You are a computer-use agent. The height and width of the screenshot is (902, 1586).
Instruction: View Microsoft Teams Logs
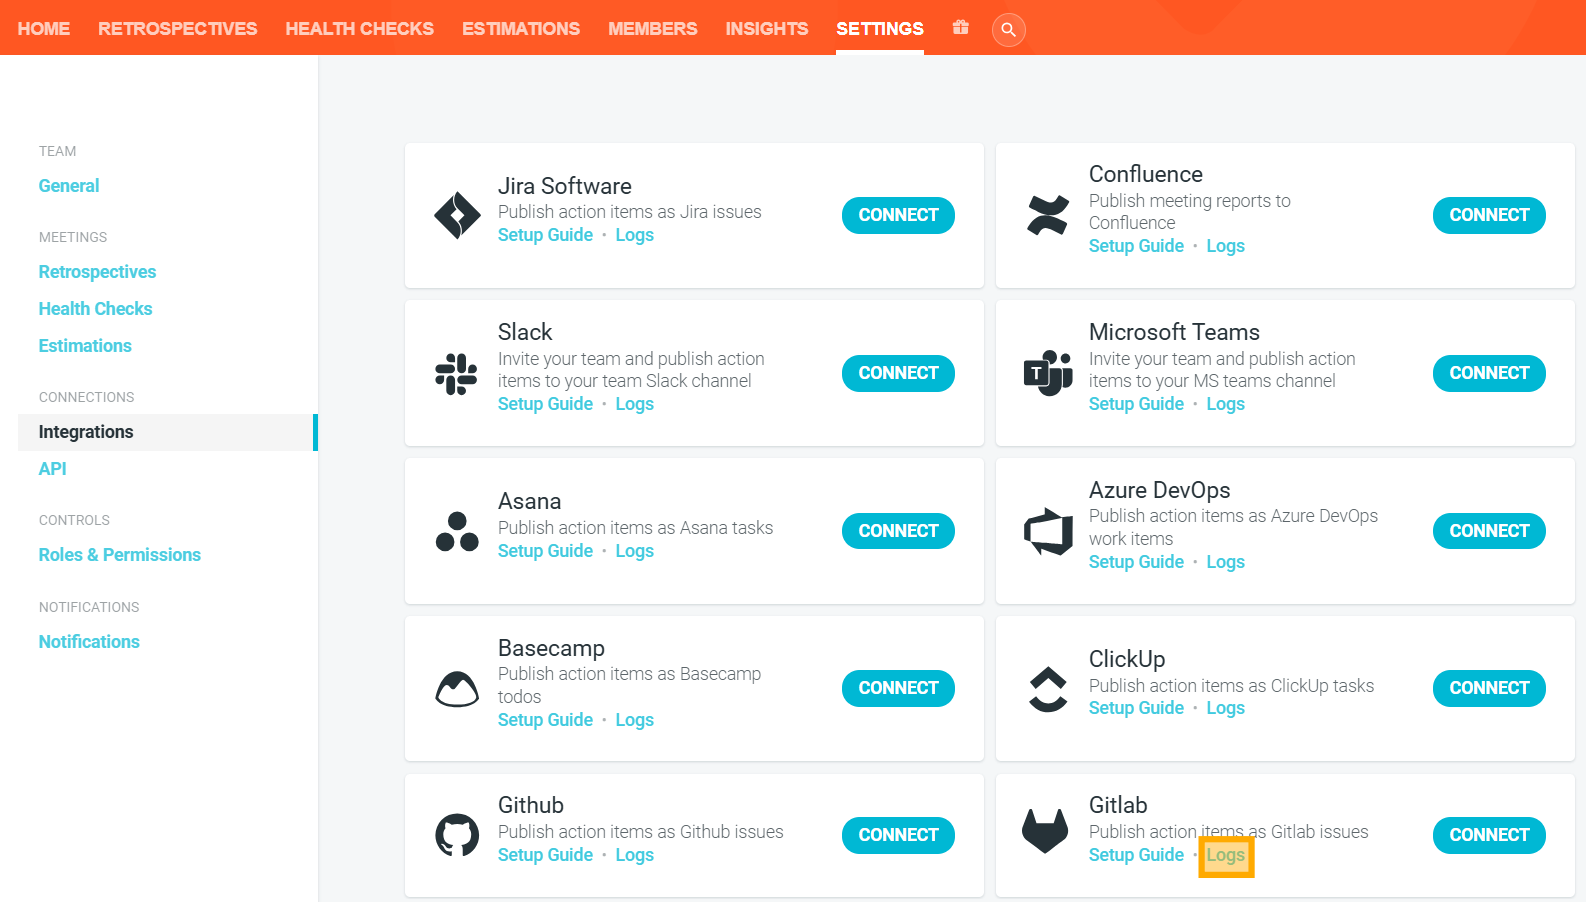pyautogui.click(x=1225, y=404)
